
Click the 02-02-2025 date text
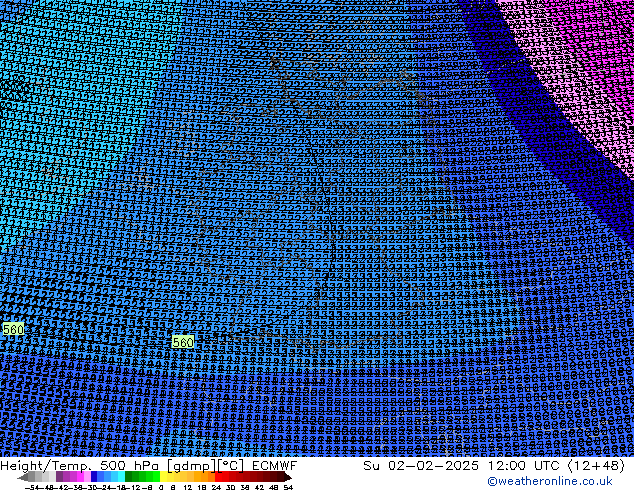tap(433, 466)
